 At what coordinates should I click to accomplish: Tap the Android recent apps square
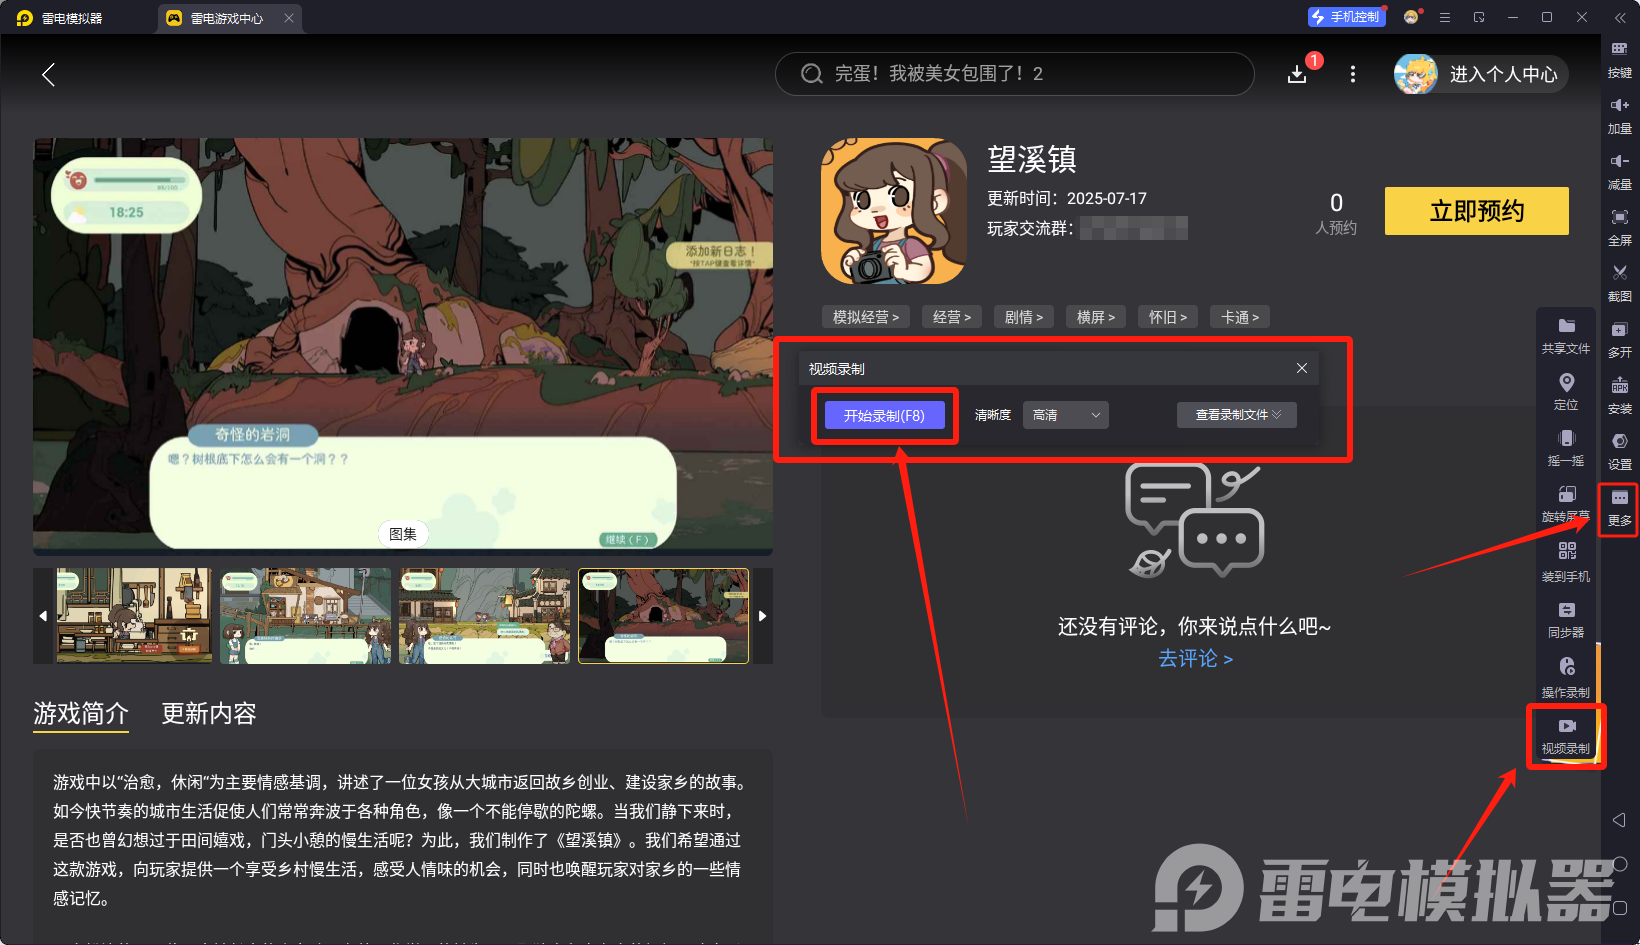pos(1620,908)
